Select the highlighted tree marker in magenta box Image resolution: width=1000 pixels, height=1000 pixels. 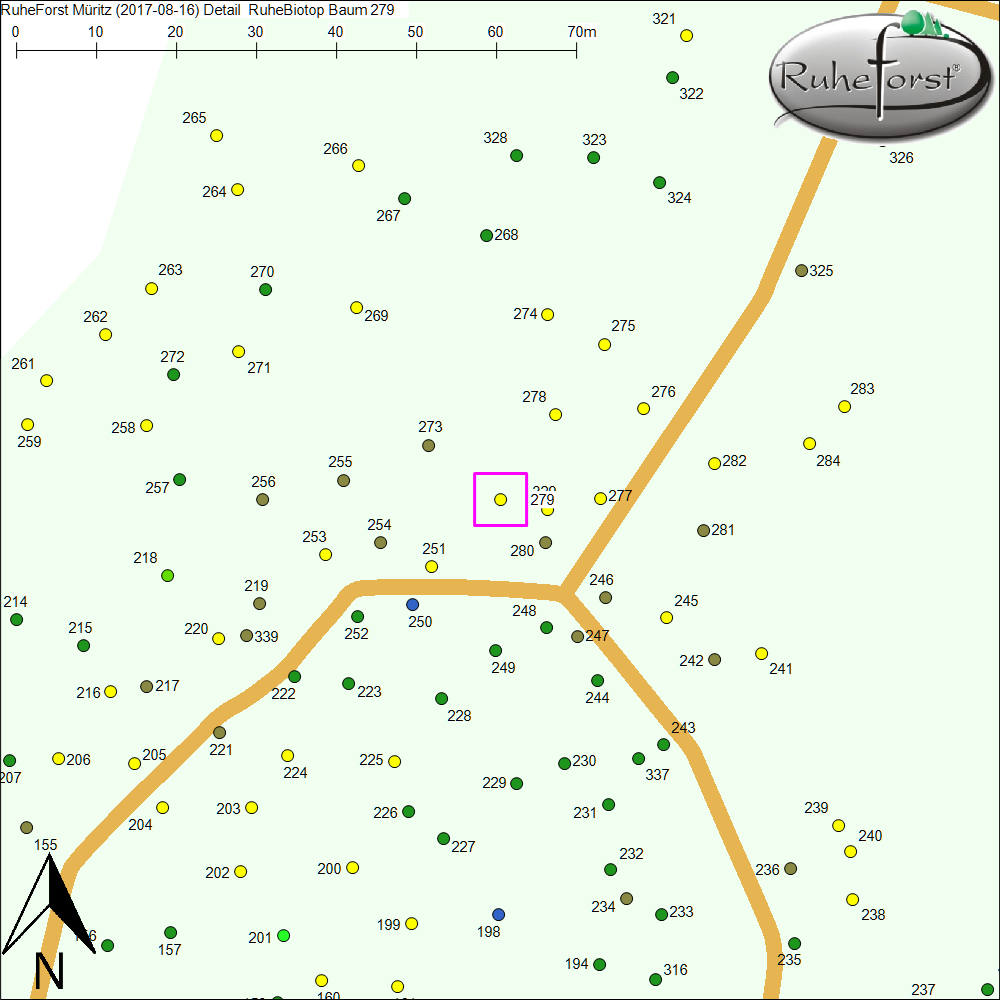[500, 499]
